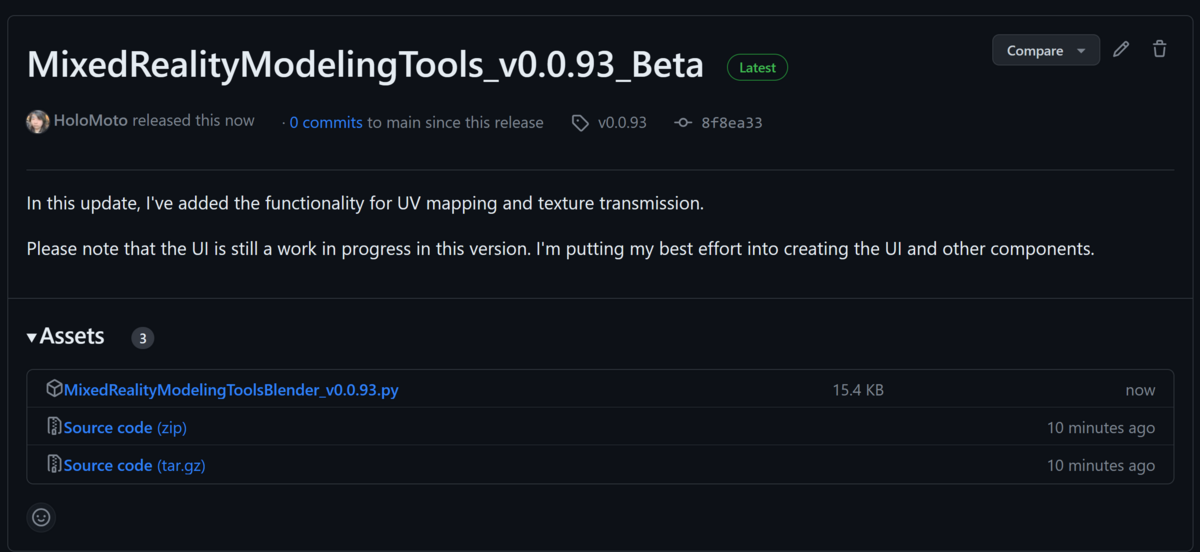
Task: Click the green Latest badge
Action: pos(757,68)
